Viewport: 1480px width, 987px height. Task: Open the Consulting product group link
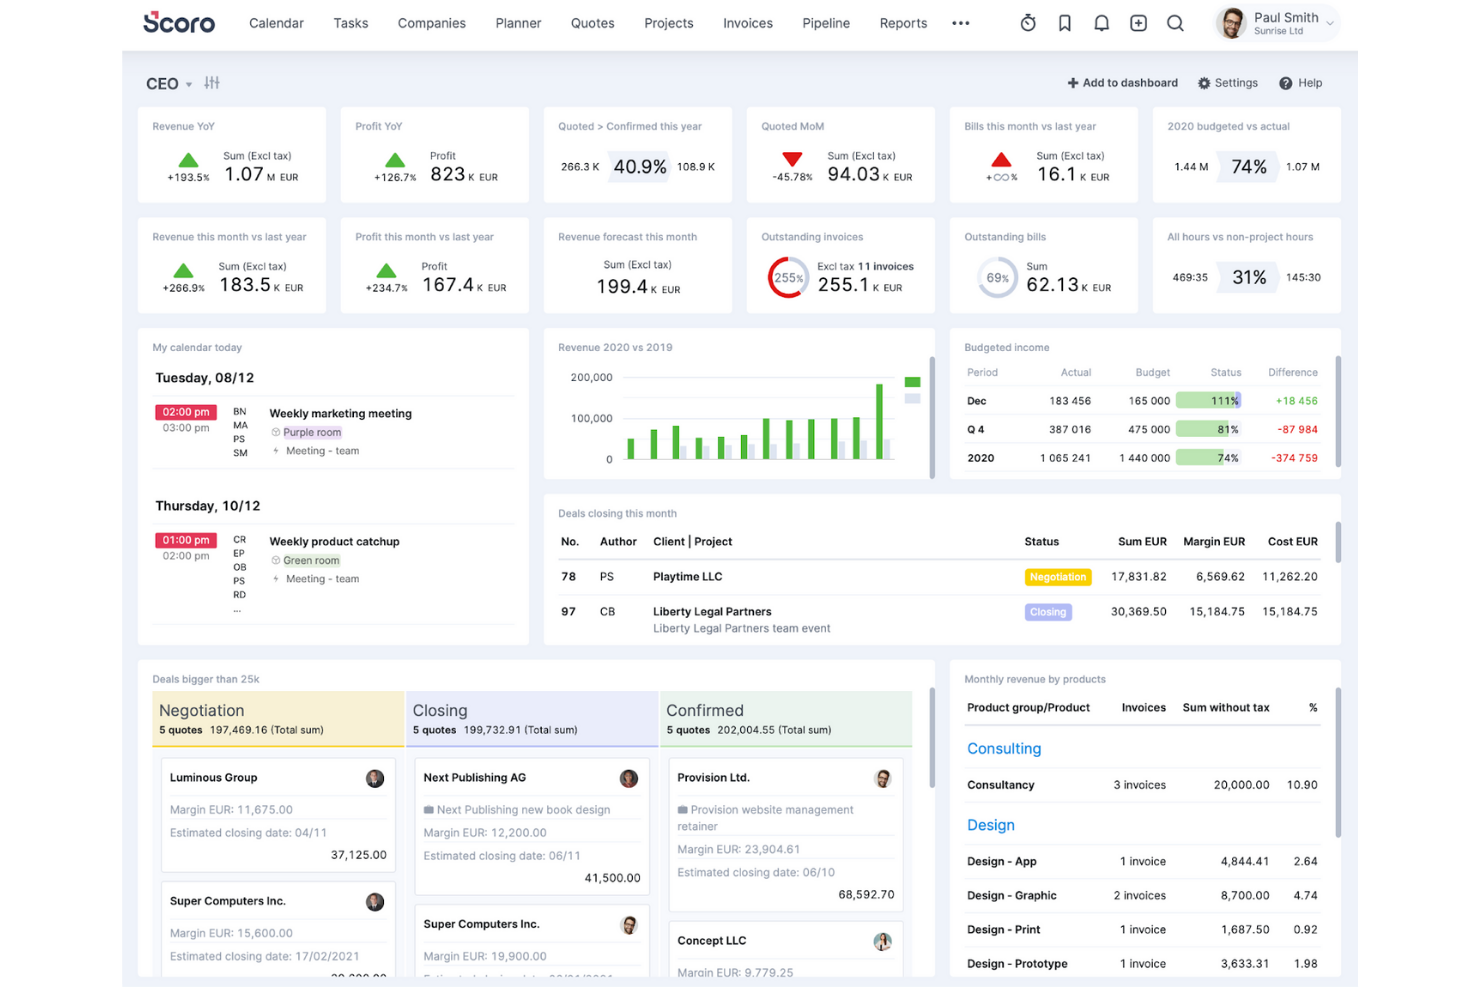pos(1004,748)
